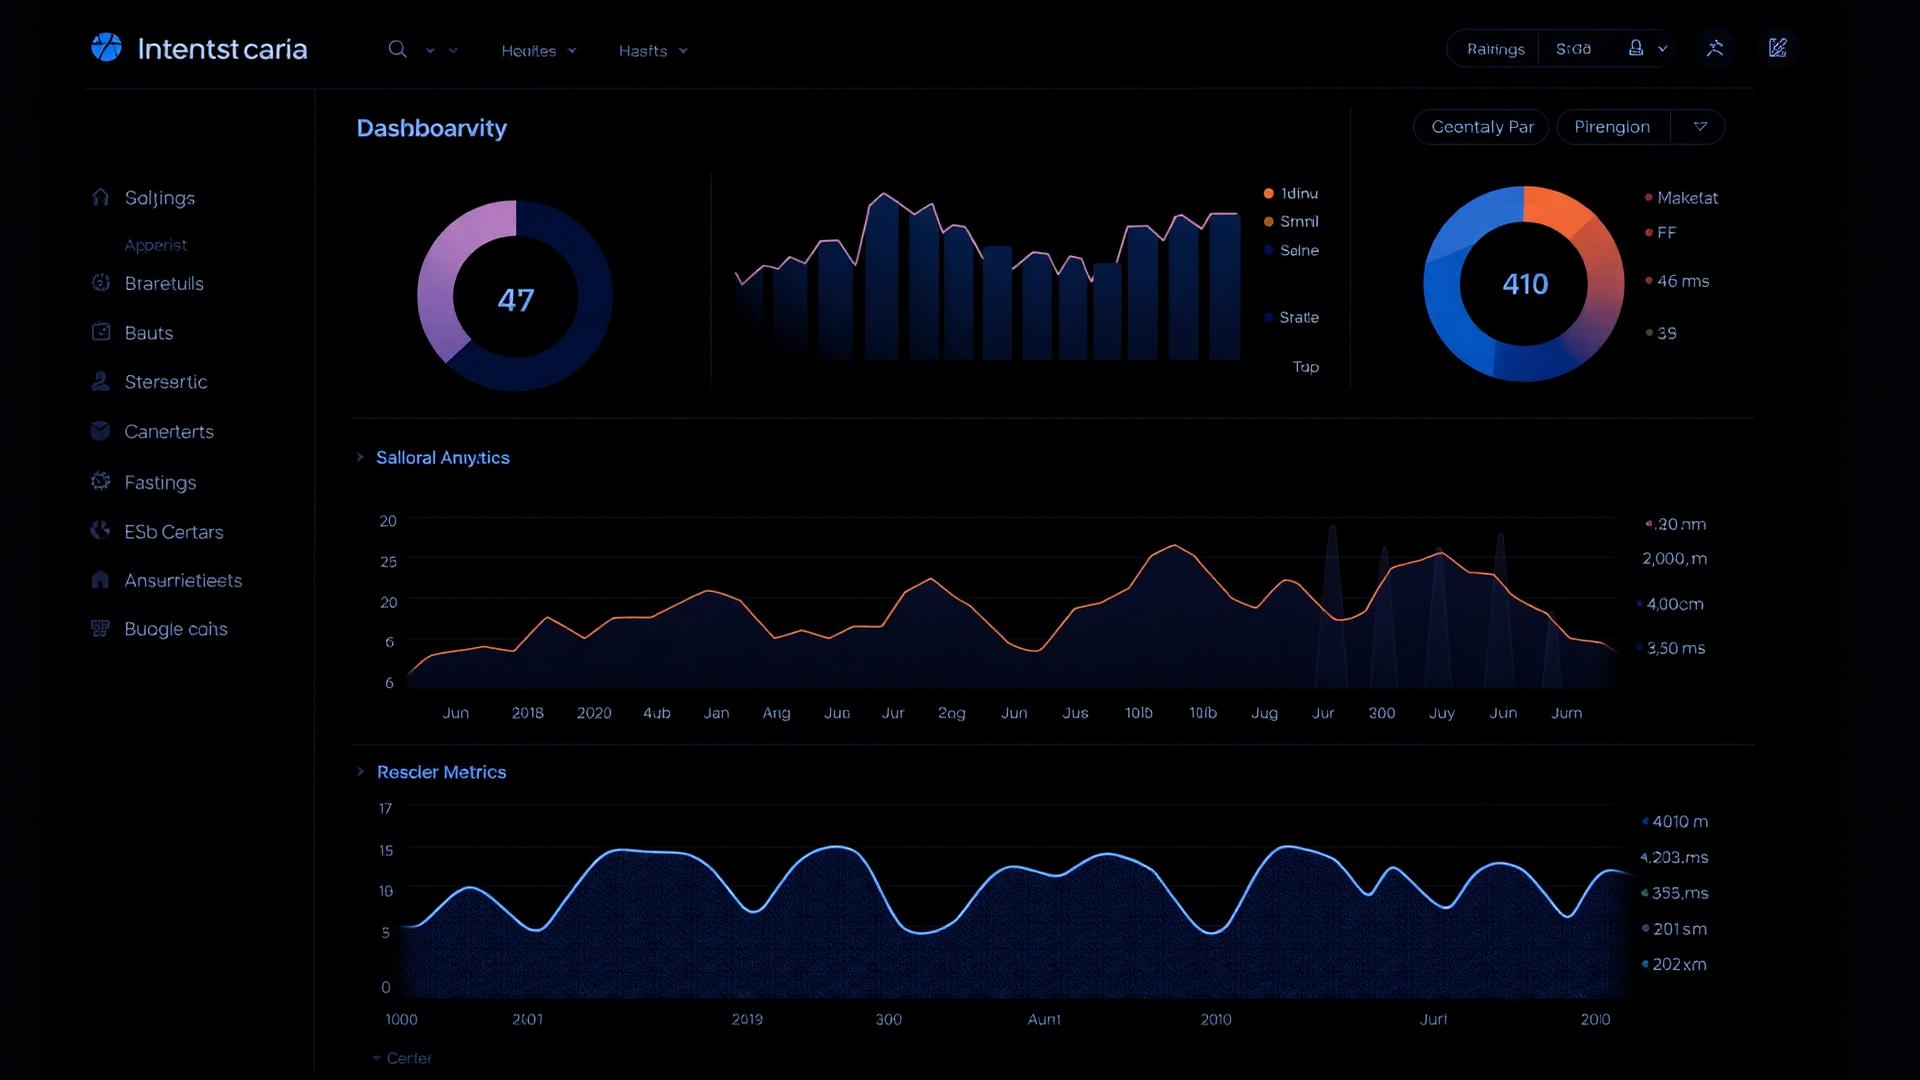The width and height of the screenshot is (1920, 1080).
Task: Select the Stersertic user icon
Action: (100, 381)
